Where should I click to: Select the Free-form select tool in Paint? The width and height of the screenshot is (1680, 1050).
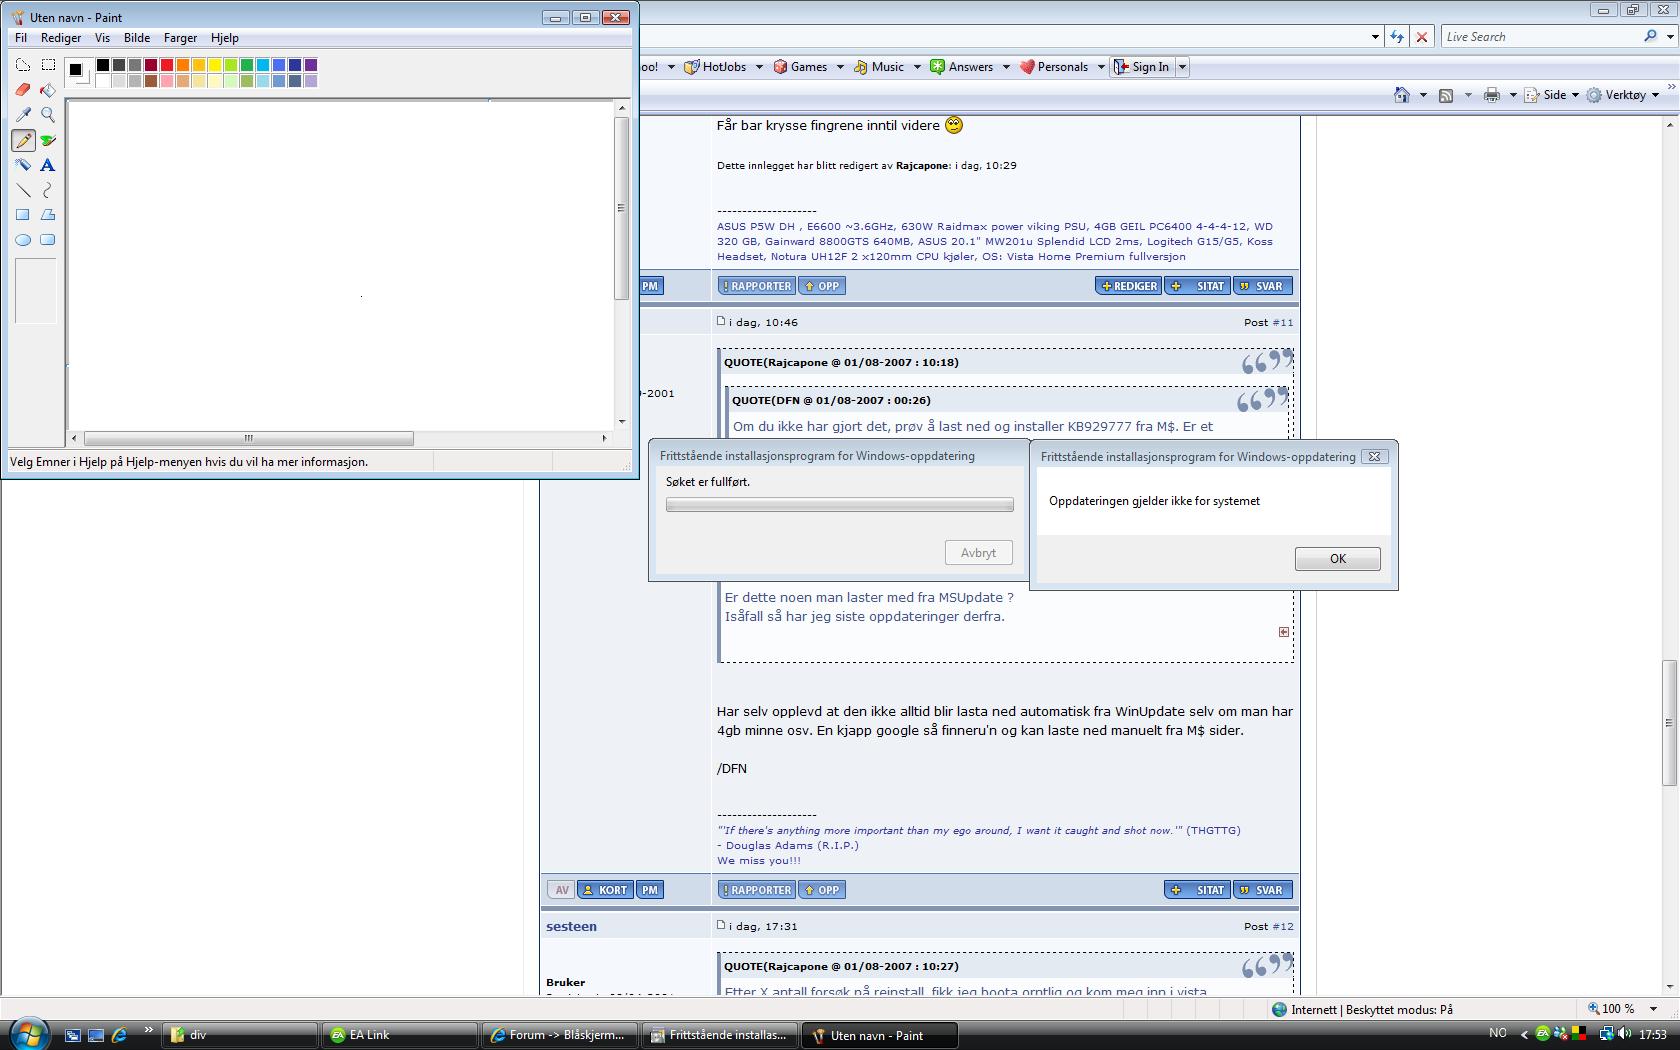(23, 65)
